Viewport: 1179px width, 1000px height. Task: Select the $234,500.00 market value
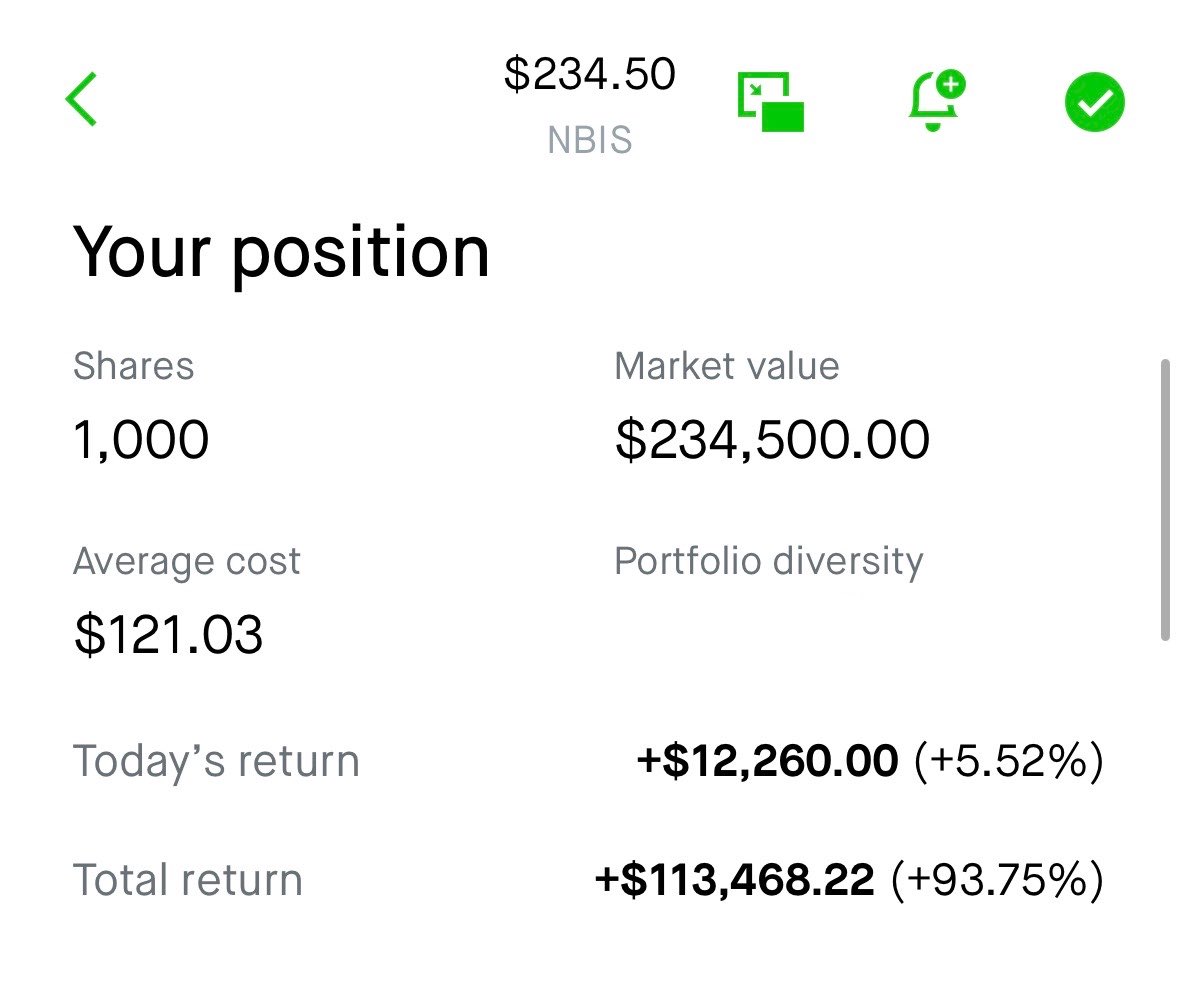[772, 440]
